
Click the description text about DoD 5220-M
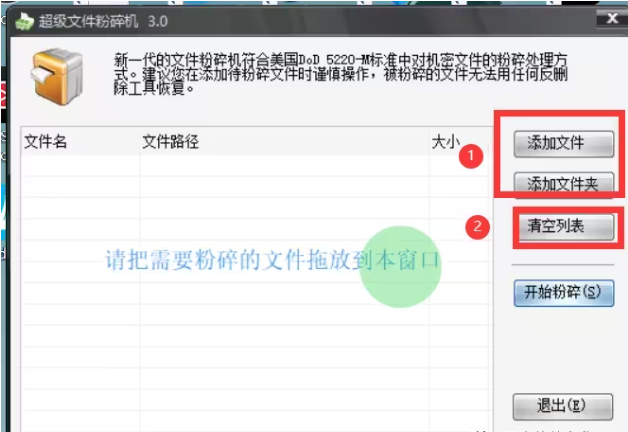coord(340,74)
